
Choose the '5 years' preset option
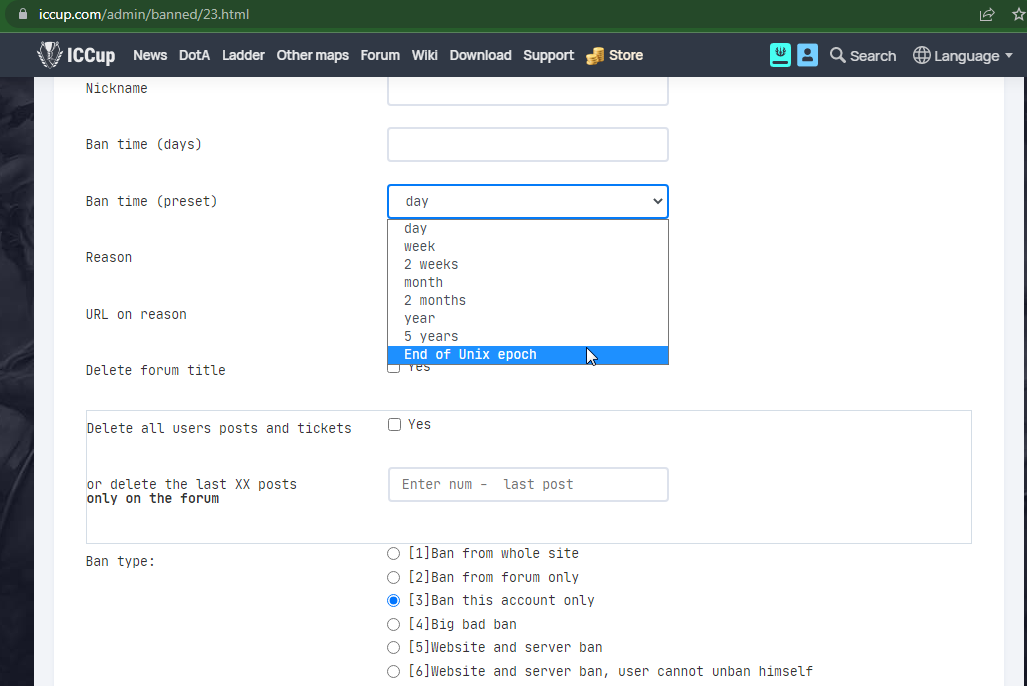528,336
